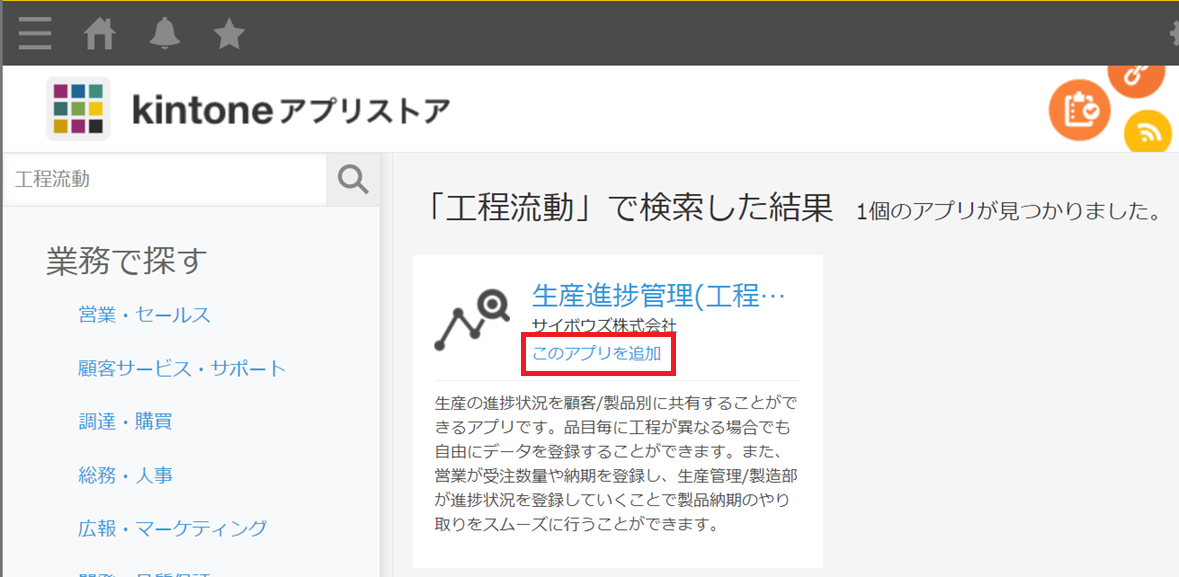
Task: Open the 生産進捗管理(工程… app title
Action: (659, 296)
